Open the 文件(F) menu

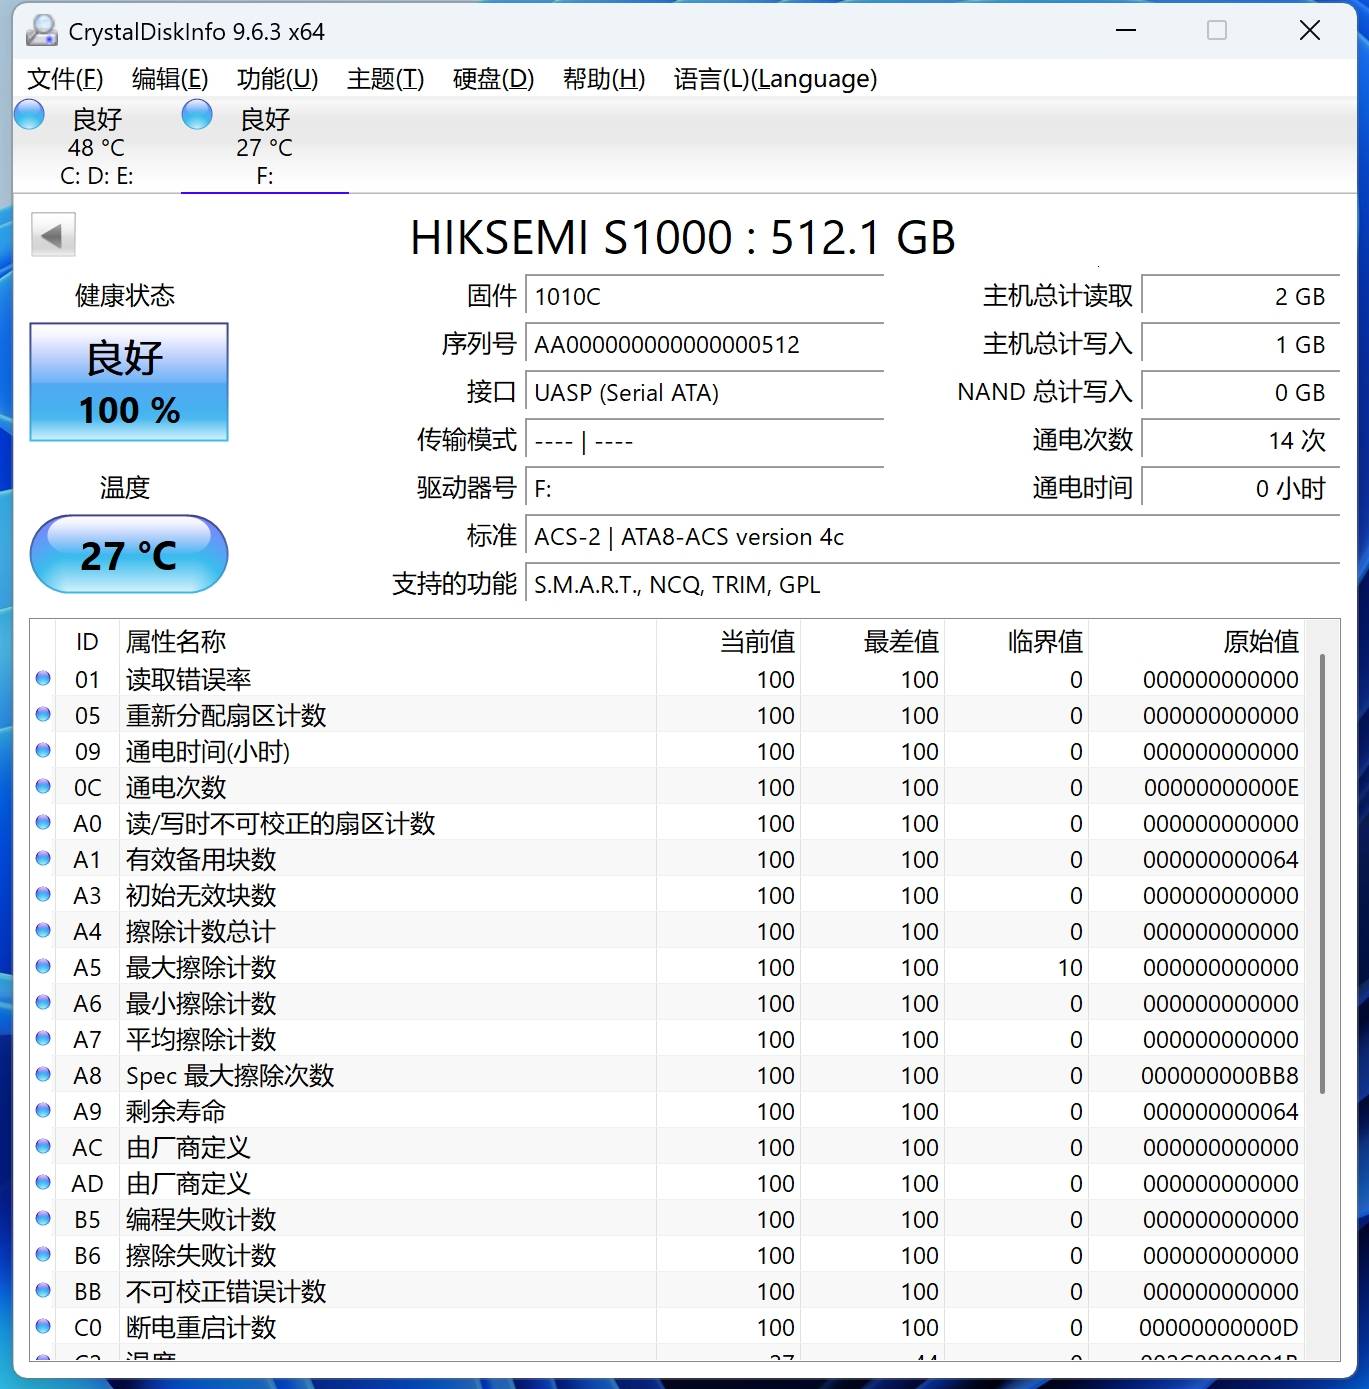coord(65,79)
